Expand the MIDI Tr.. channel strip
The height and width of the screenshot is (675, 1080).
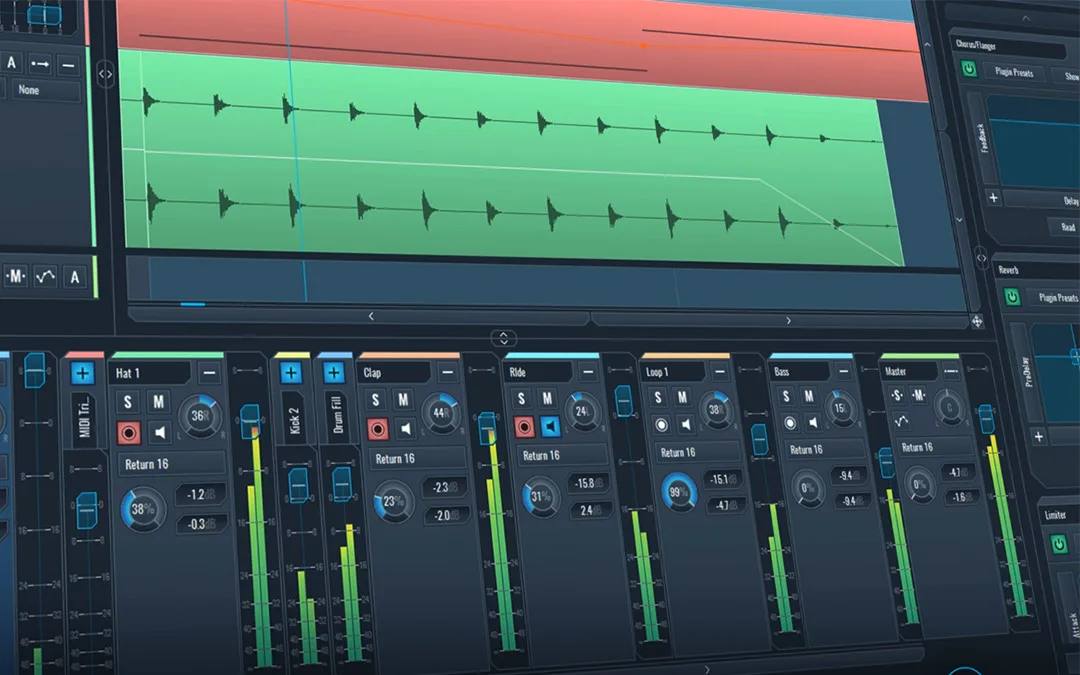tap(83, 373)
